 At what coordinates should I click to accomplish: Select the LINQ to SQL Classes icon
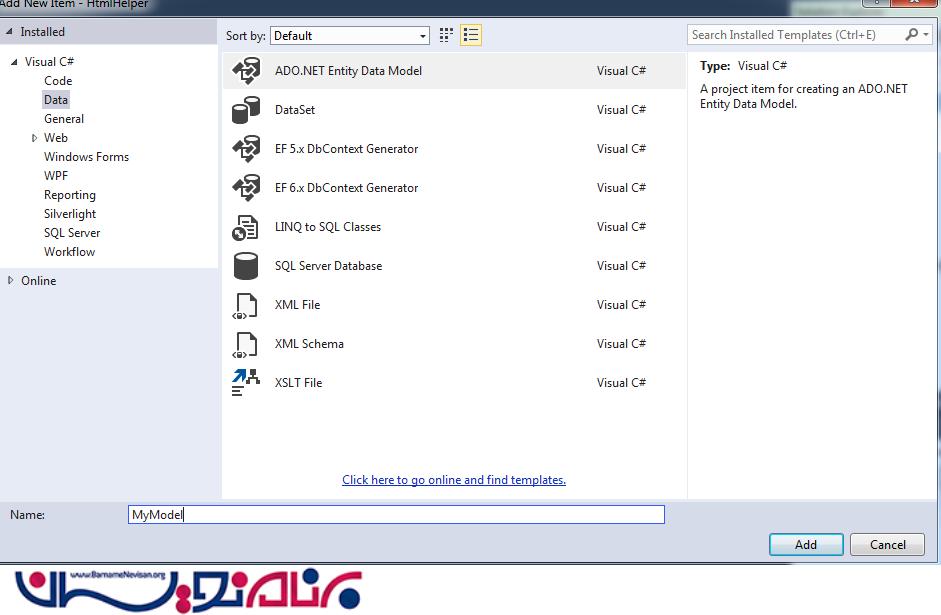(x=245, y=227)
